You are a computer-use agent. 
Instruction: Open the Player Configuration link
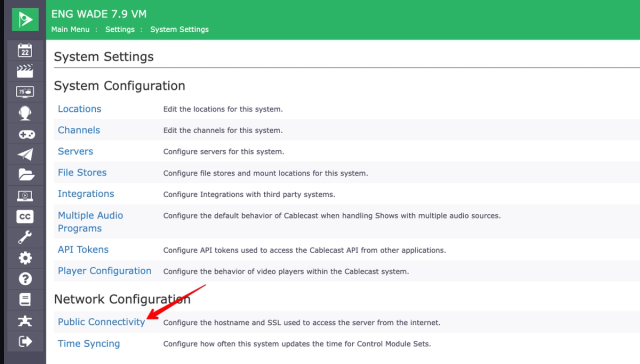[x=104, y=271]
